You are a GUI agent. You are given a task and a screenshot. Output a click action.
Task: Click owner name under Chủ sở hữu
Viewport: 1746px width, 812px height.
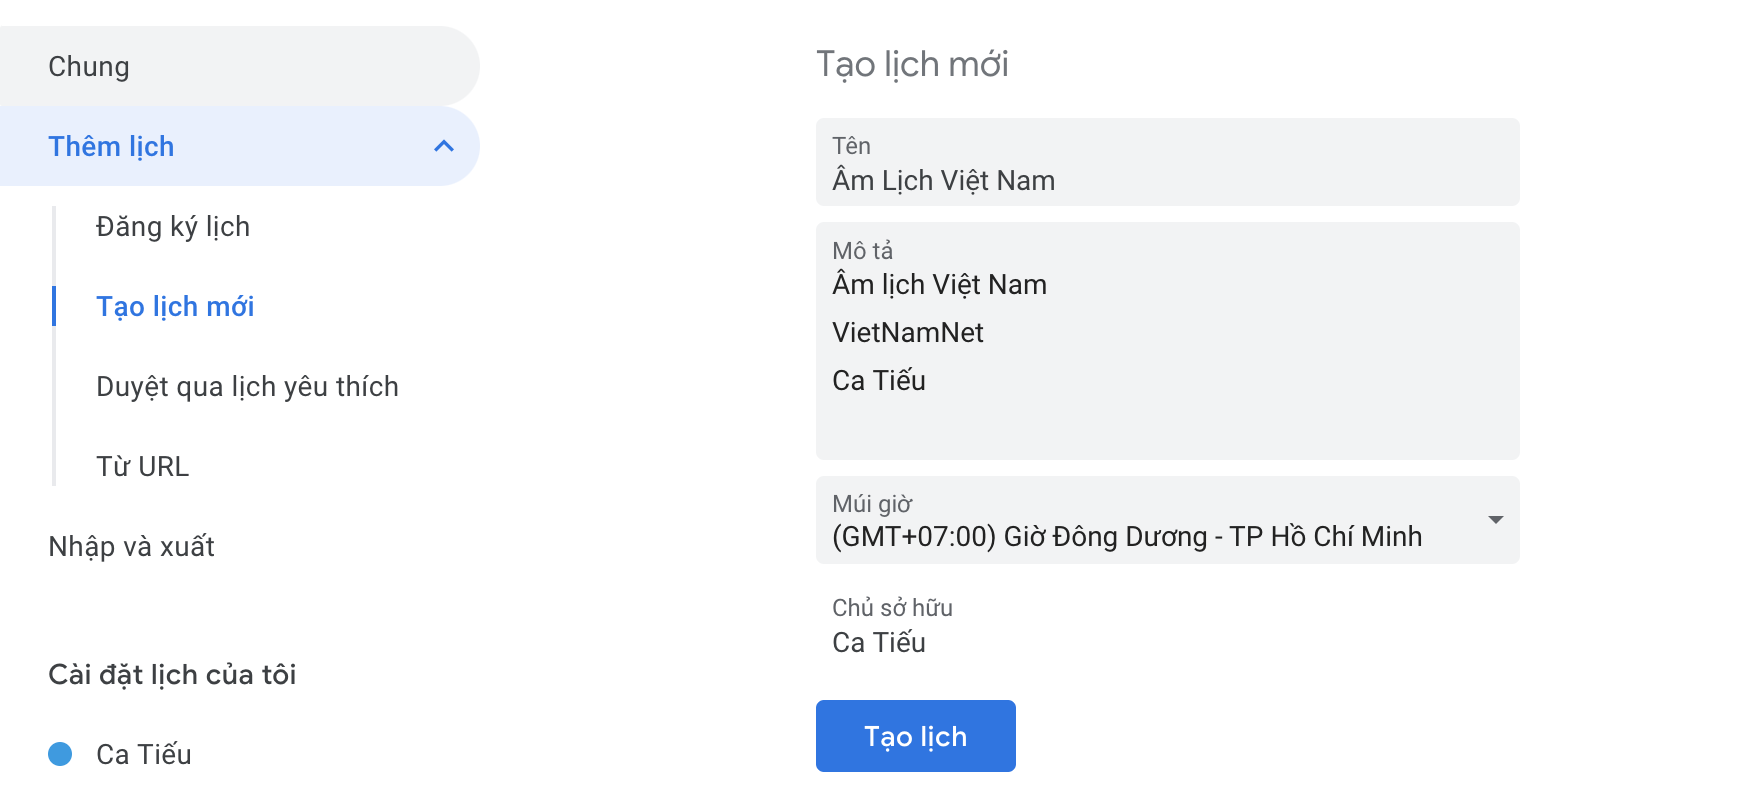879,643
